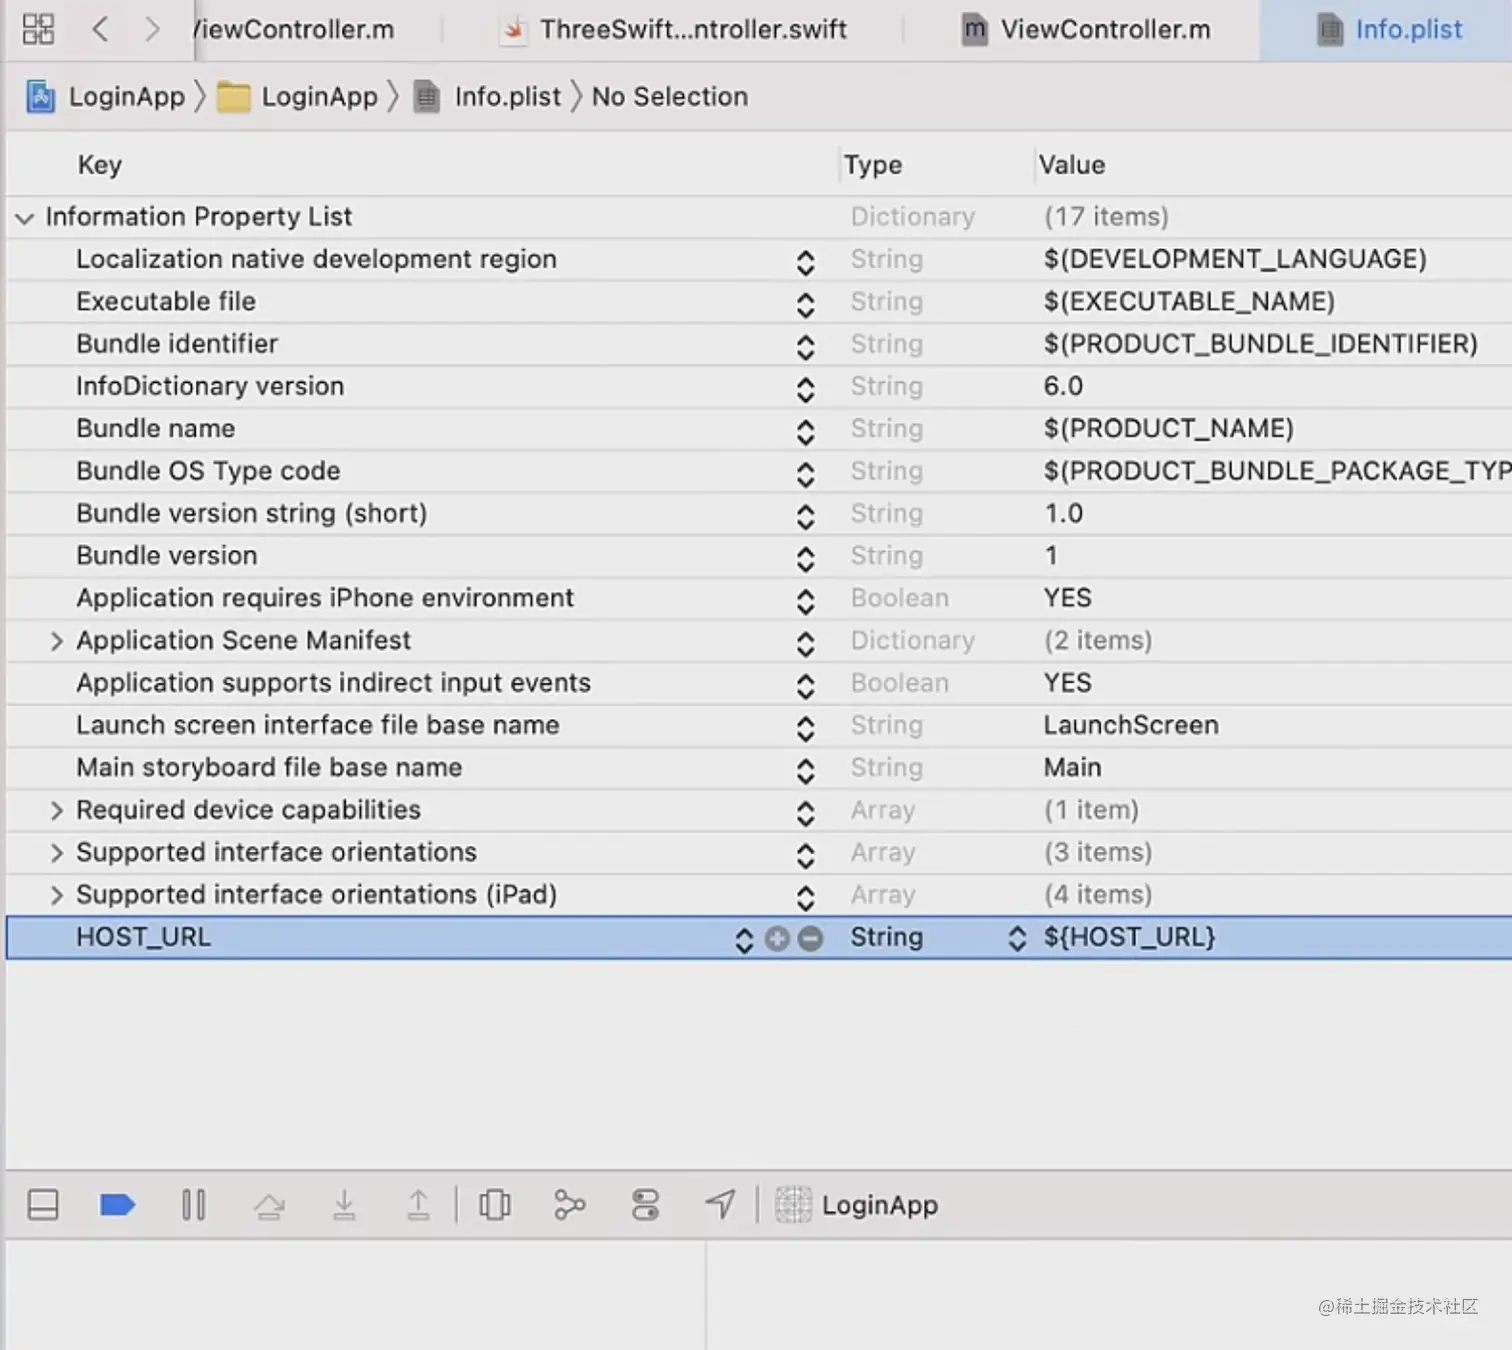The height and width of the screenshot is (1350, 1512).
Task: Go forward in editor history
Action: 151,29
